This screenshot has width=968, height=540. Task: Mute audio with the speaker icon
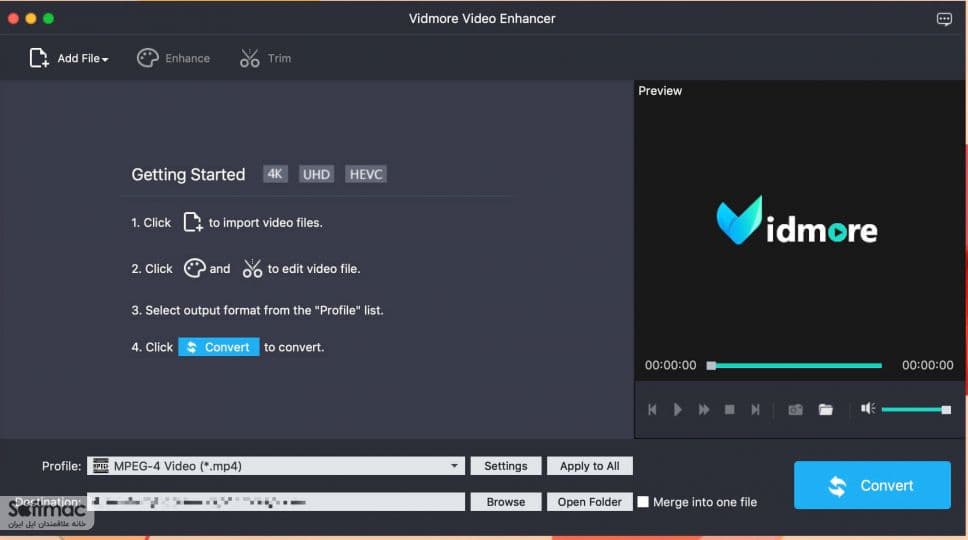pyautogui.click(x=868, y=409)
